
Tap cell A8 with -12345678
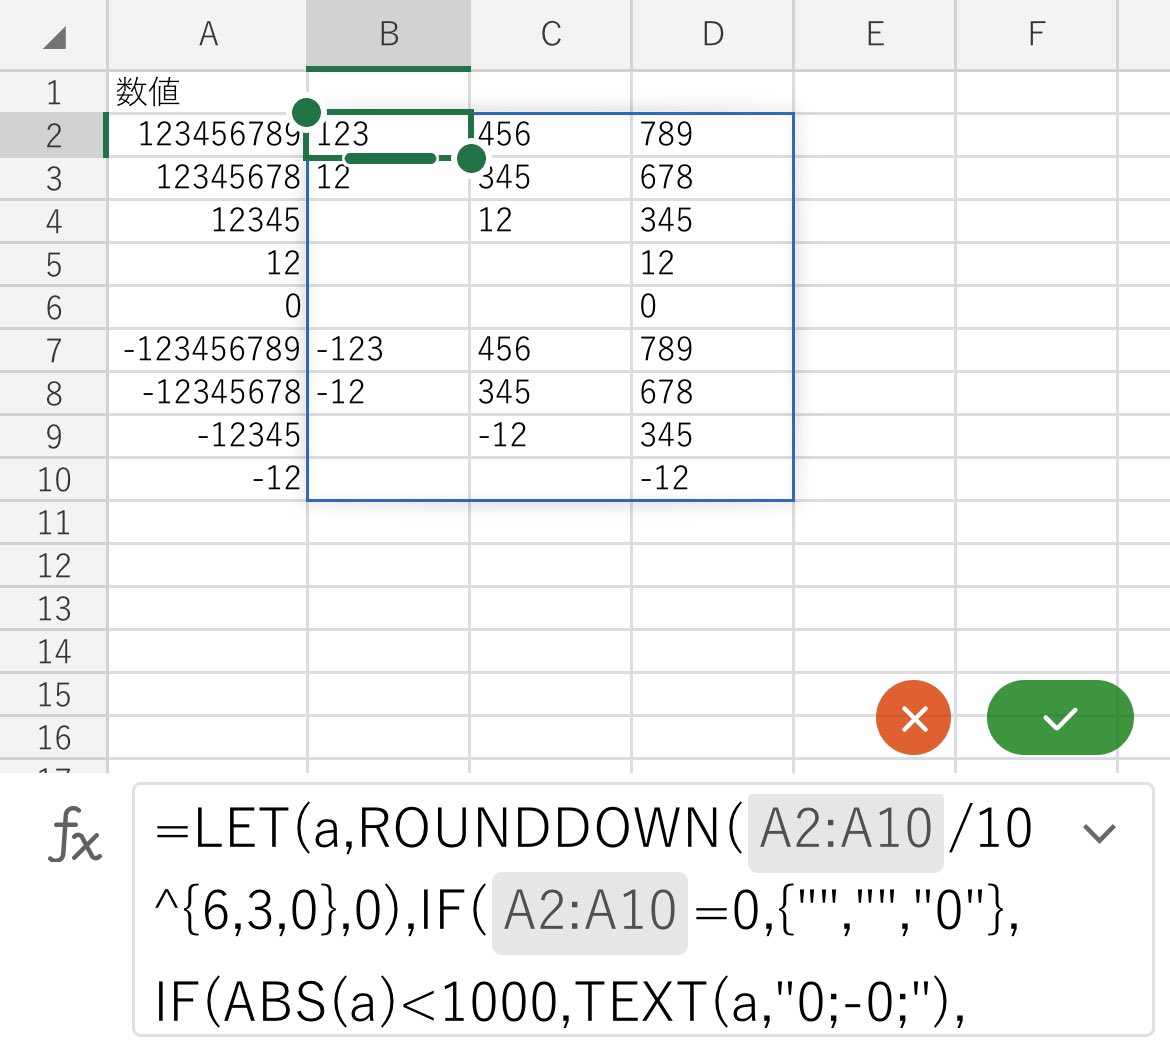pos(207,392)
